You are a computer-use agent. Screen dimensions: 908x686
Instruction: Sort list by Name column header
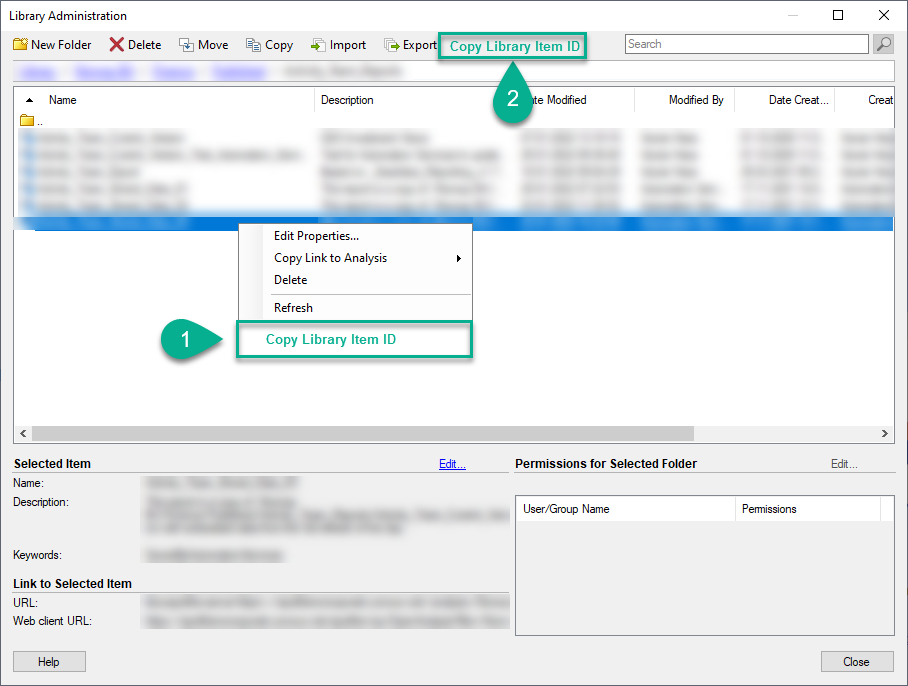click(x=63, y=100)
